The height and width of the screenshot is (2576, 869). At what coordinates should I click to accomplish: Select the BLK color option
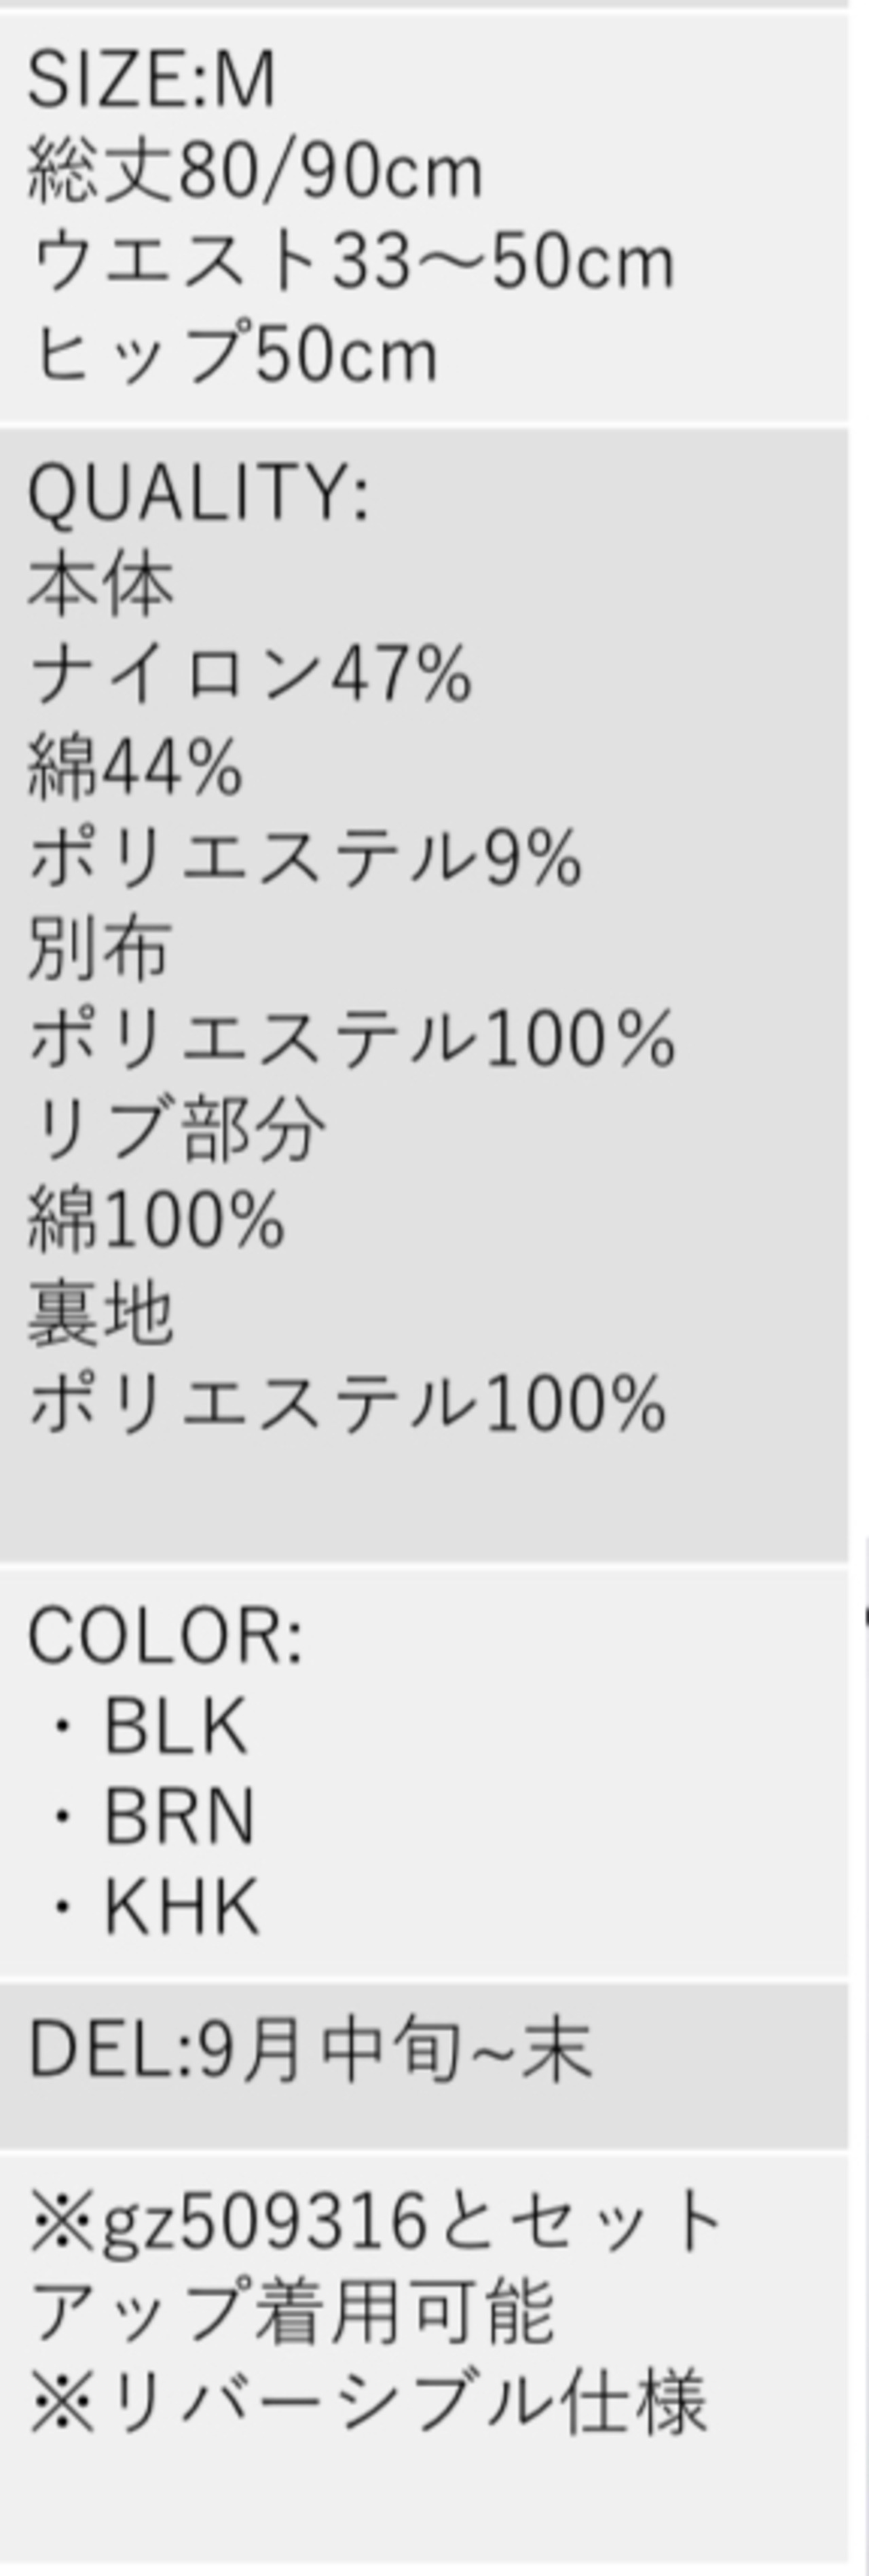[175, 1726]
